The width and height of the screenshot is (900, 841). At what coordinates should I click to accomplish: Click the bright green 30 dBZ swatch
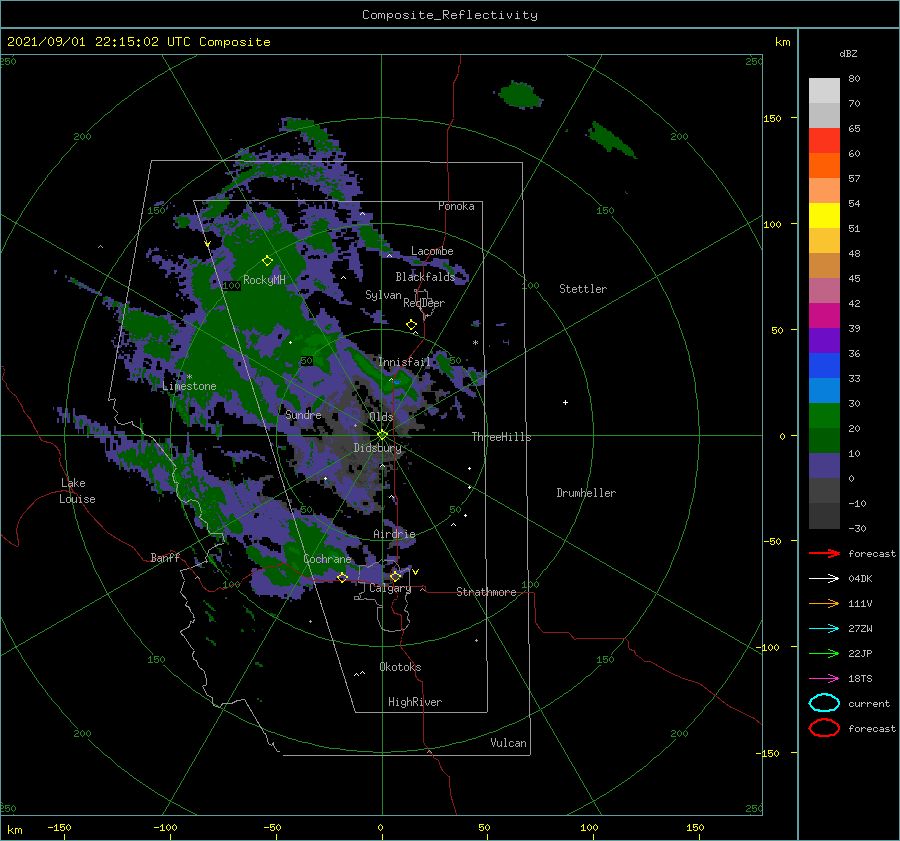tap(824, 415)
